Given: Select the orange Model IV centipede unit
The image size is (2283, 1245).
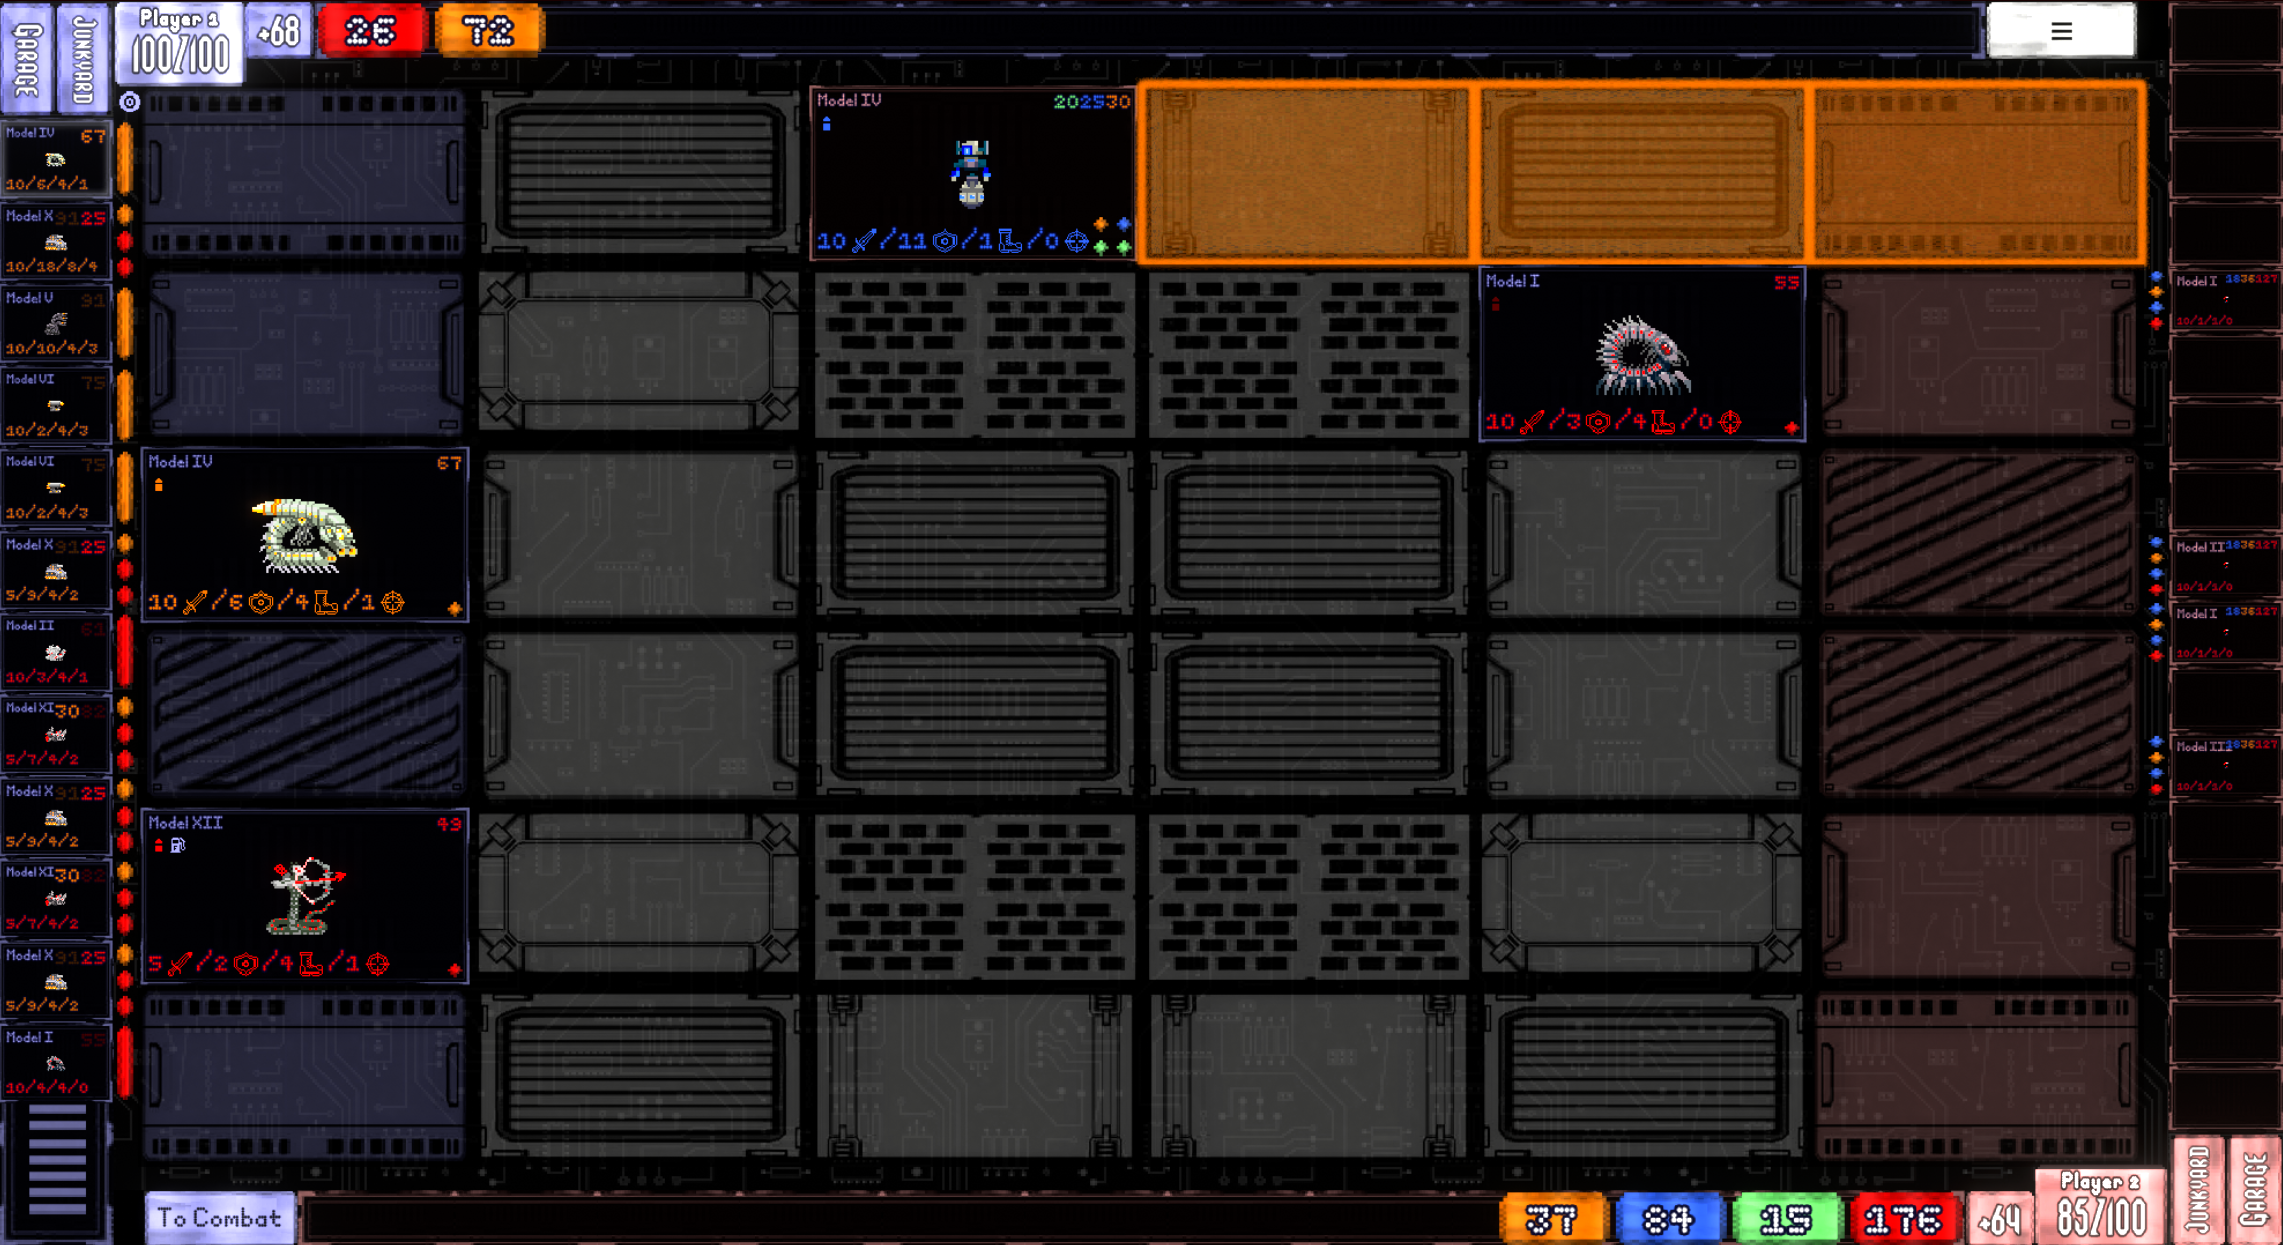Looking at the screenshot, I should [305, 534].
